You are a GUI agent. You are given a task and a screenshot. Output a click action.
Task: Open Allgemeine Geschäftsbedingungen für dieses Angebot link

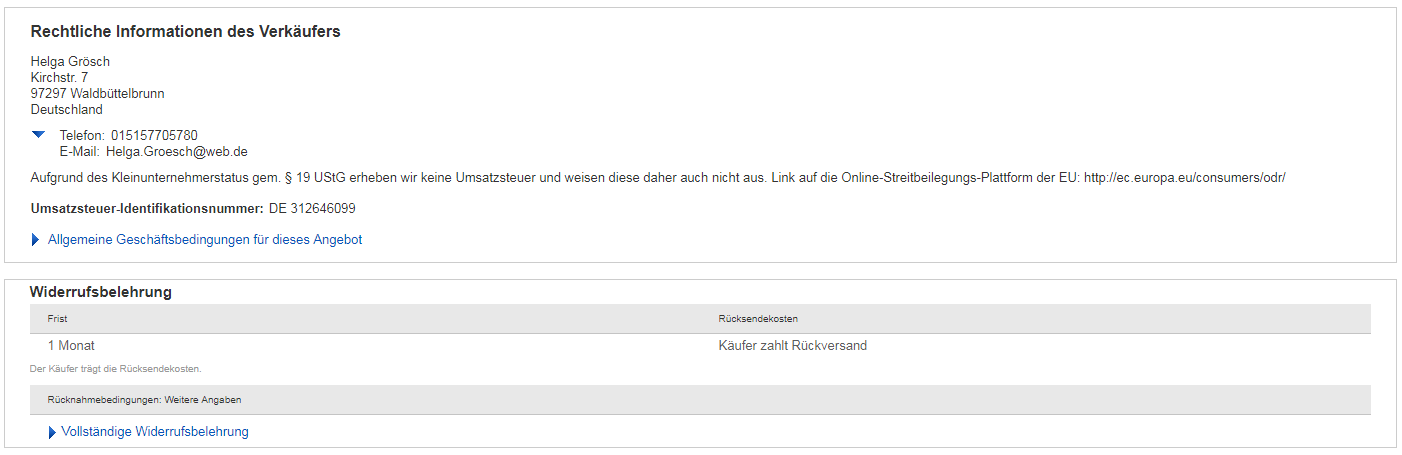click(204, 240)
